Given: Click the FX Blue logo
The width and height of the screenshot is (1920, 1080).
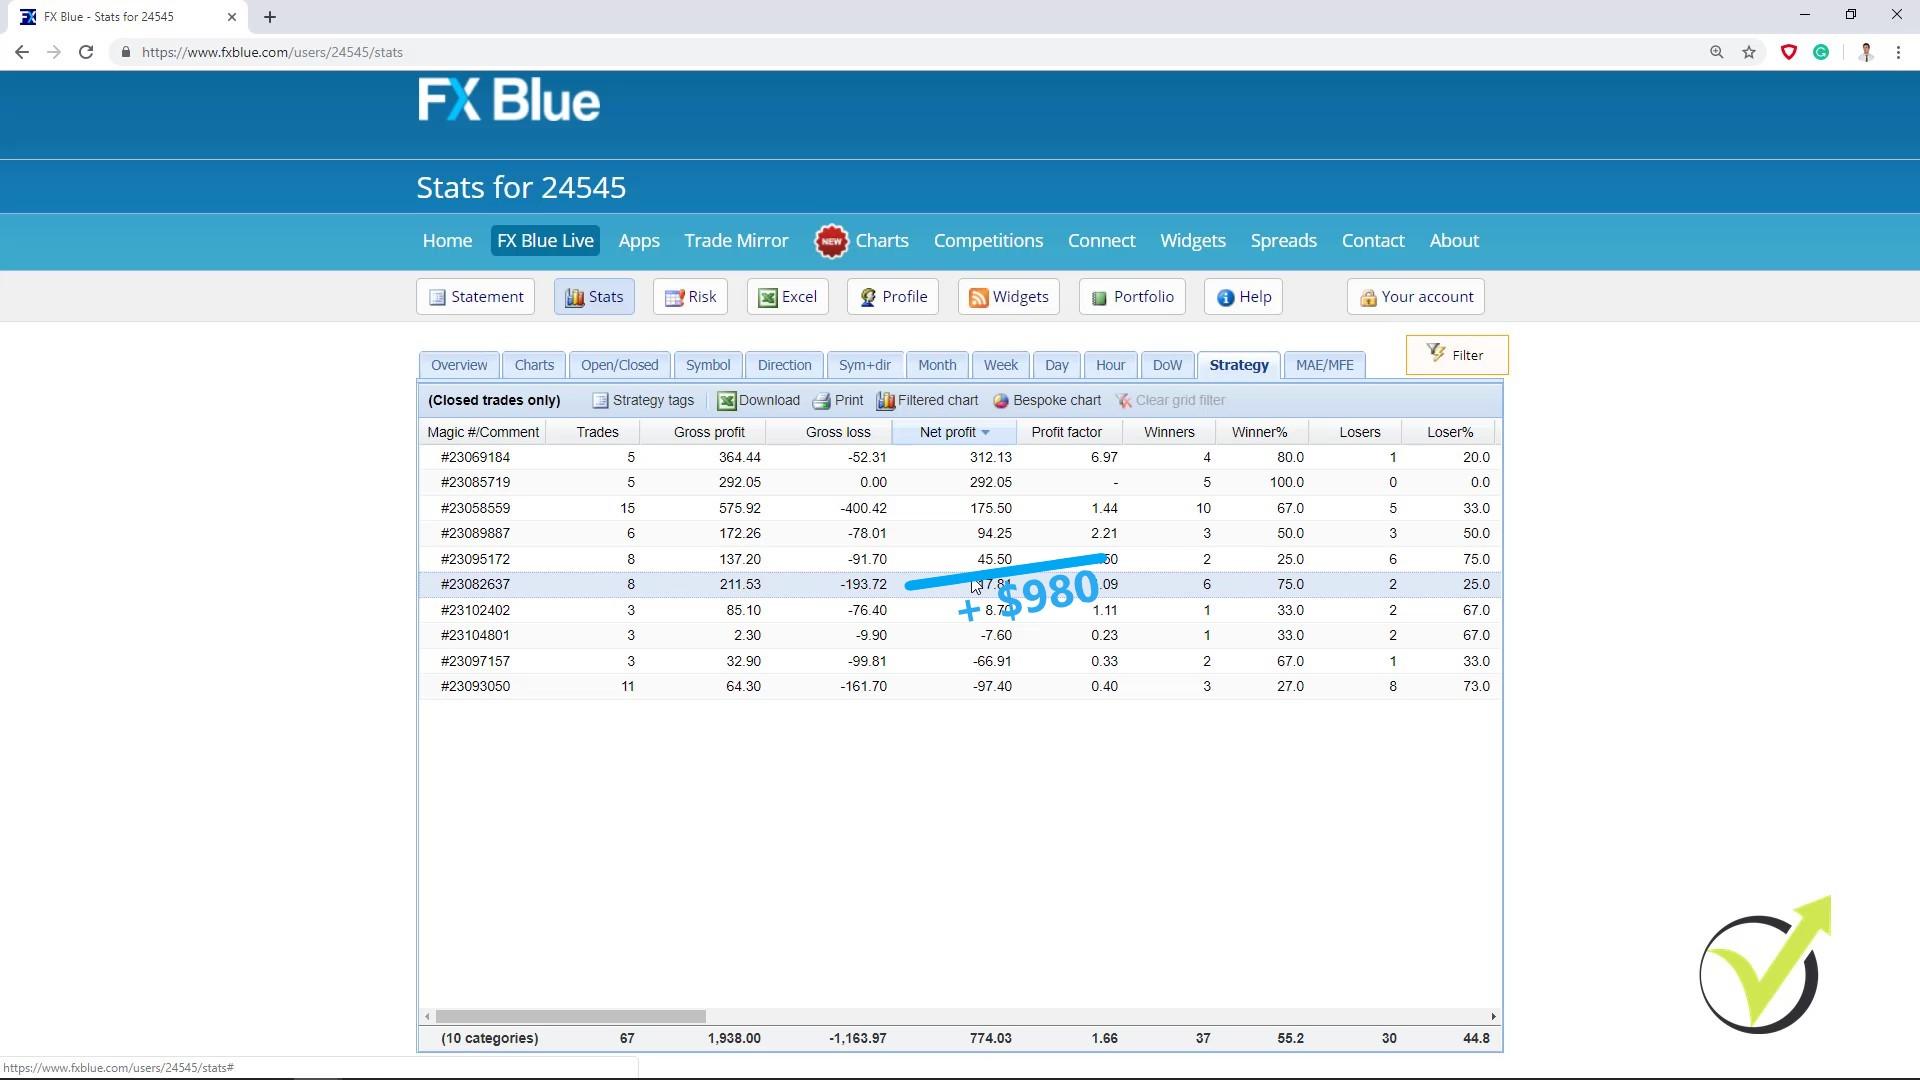Looking at the screenshot, I should coord(509,100).
